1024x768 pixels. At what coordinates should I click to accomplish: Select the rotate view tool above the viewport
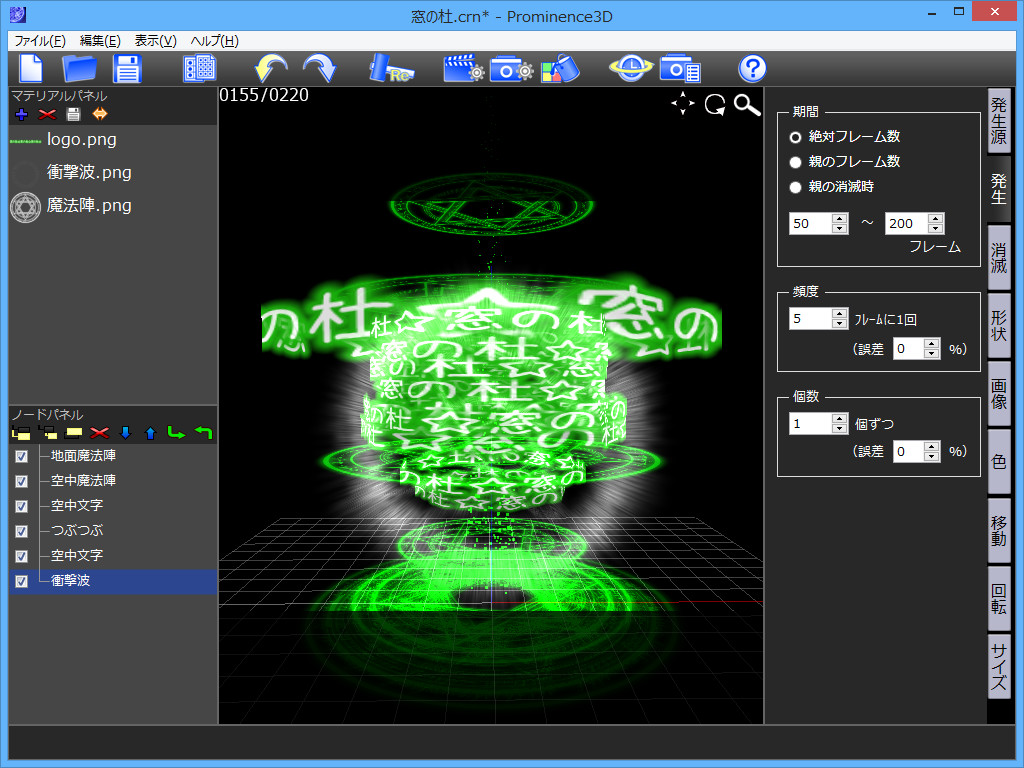tap(714, 104)
